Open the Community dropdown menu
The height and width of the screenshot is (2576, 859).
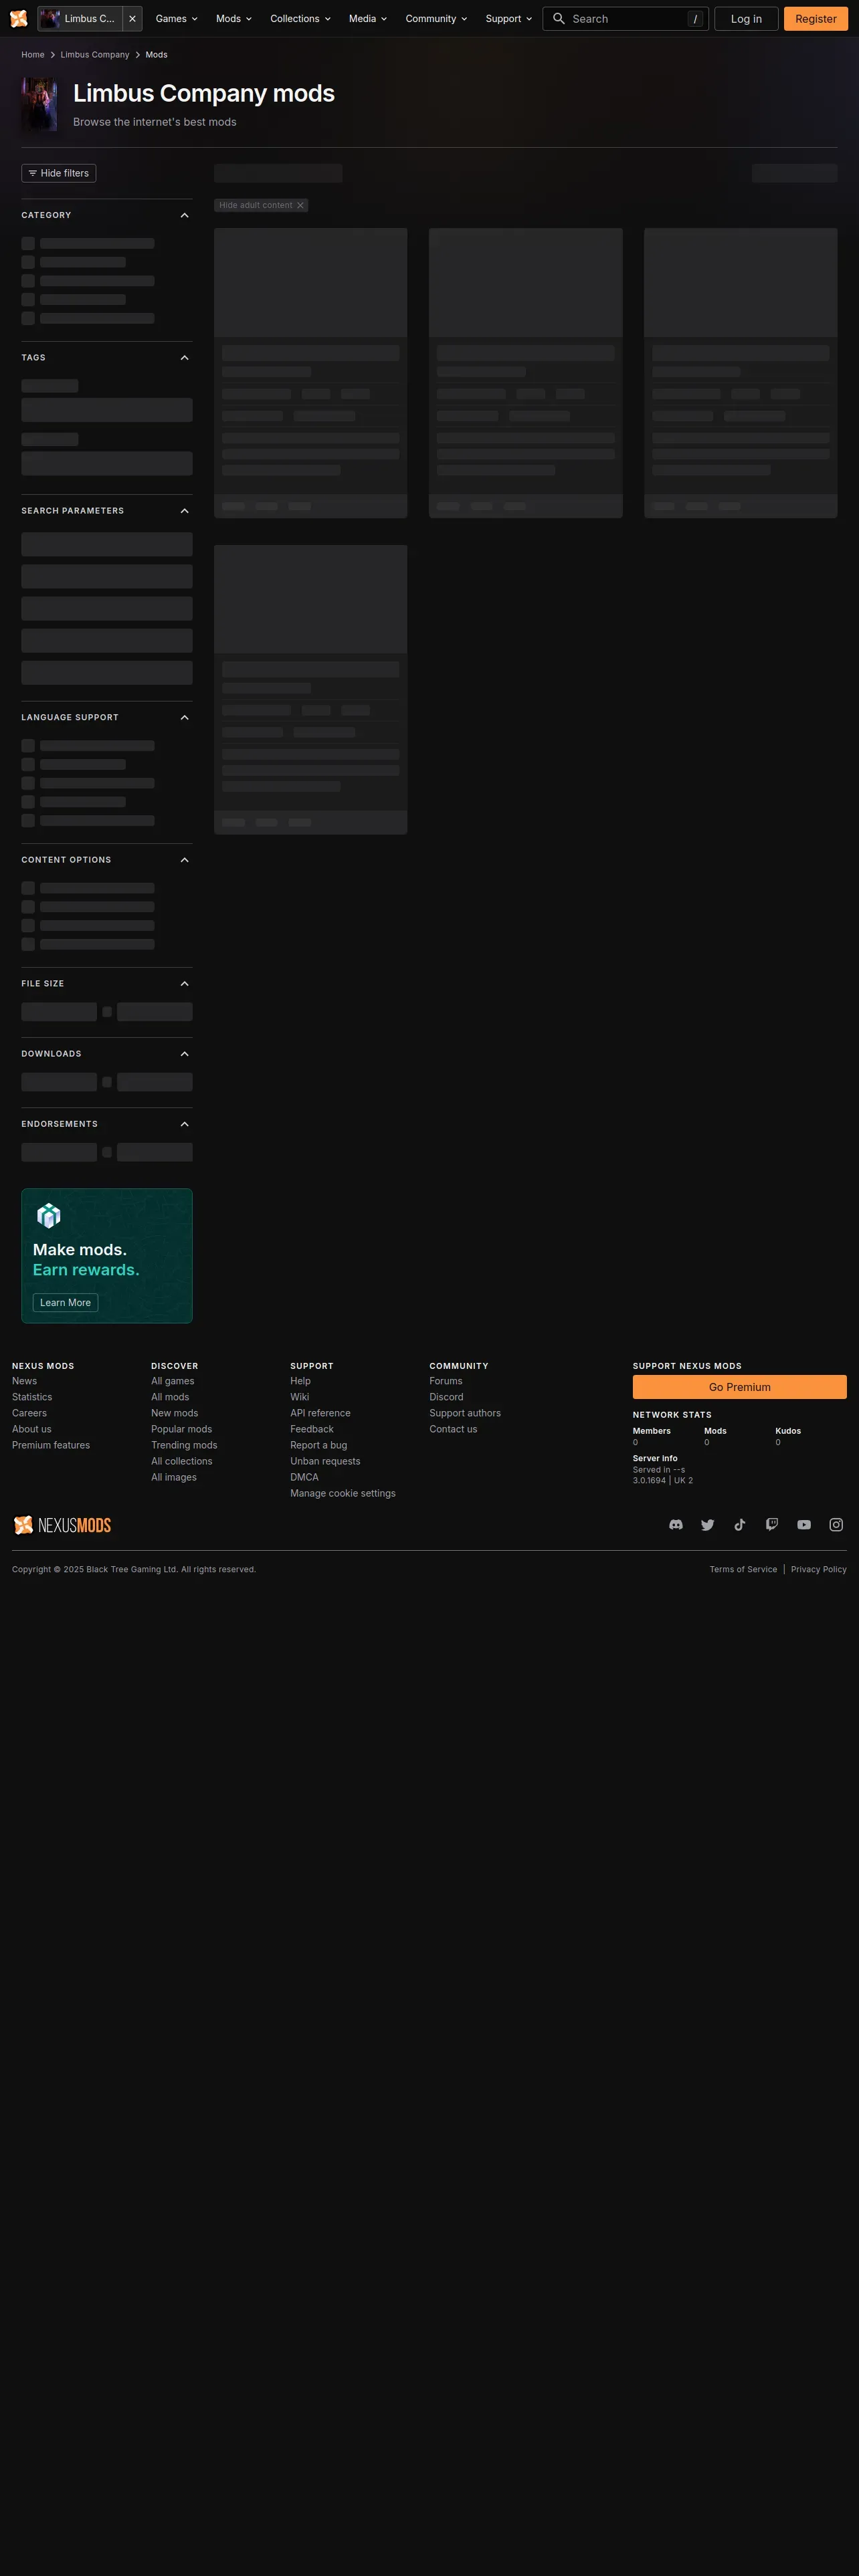point(436,19)
